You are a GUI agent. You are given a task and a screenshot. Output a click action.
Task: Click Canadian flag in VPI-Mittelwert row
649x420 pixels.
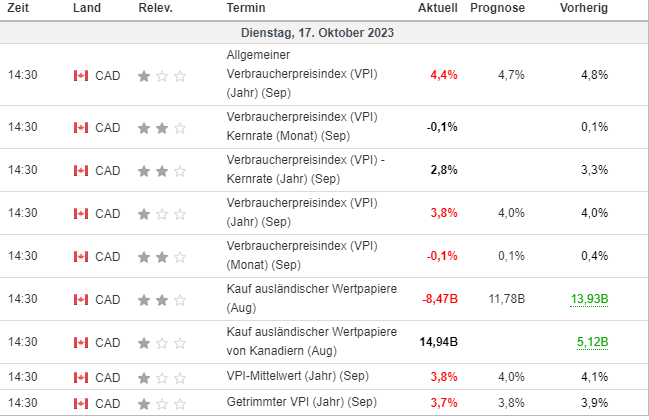pos(81,377)
